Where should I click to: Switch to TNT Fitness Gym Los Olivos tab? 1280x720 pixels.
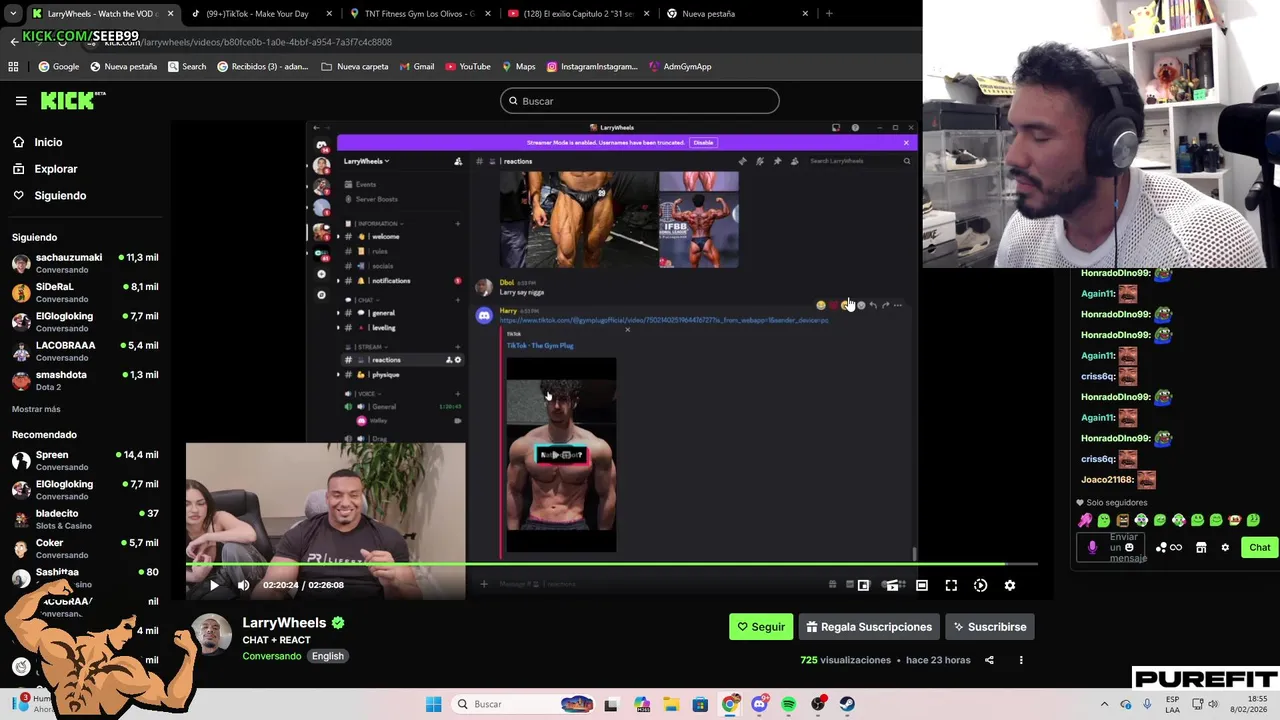click(418, 14)
